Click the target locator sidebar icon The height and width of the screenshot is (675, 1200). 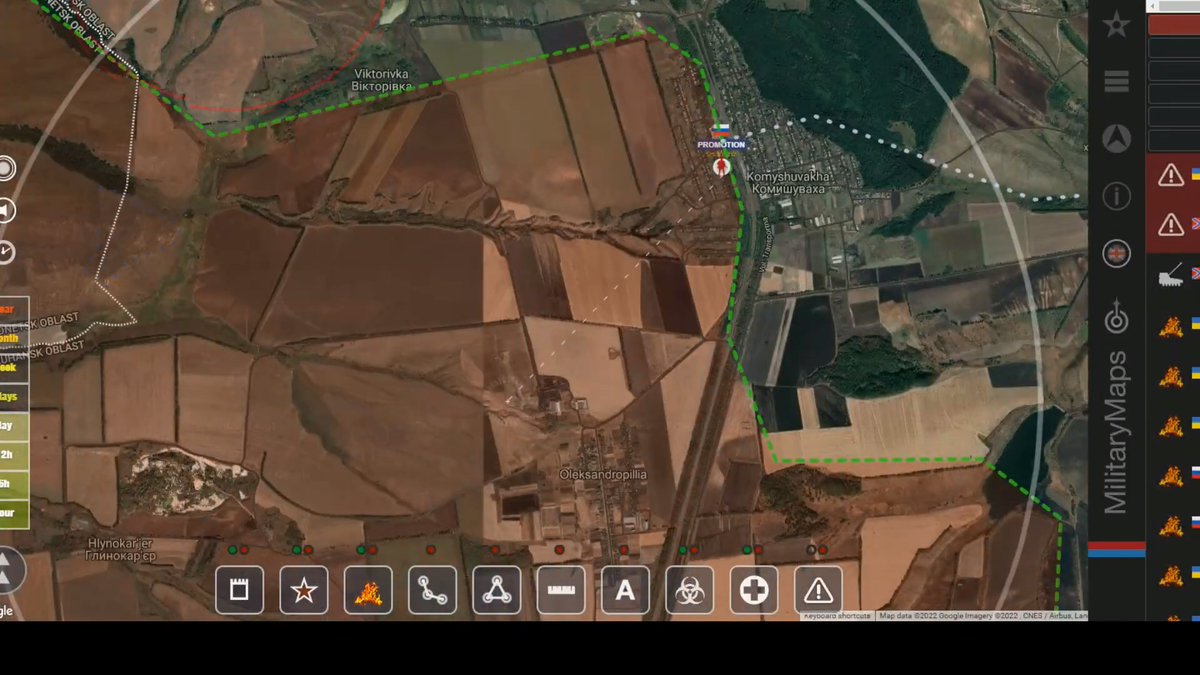tap(1116, 318)
